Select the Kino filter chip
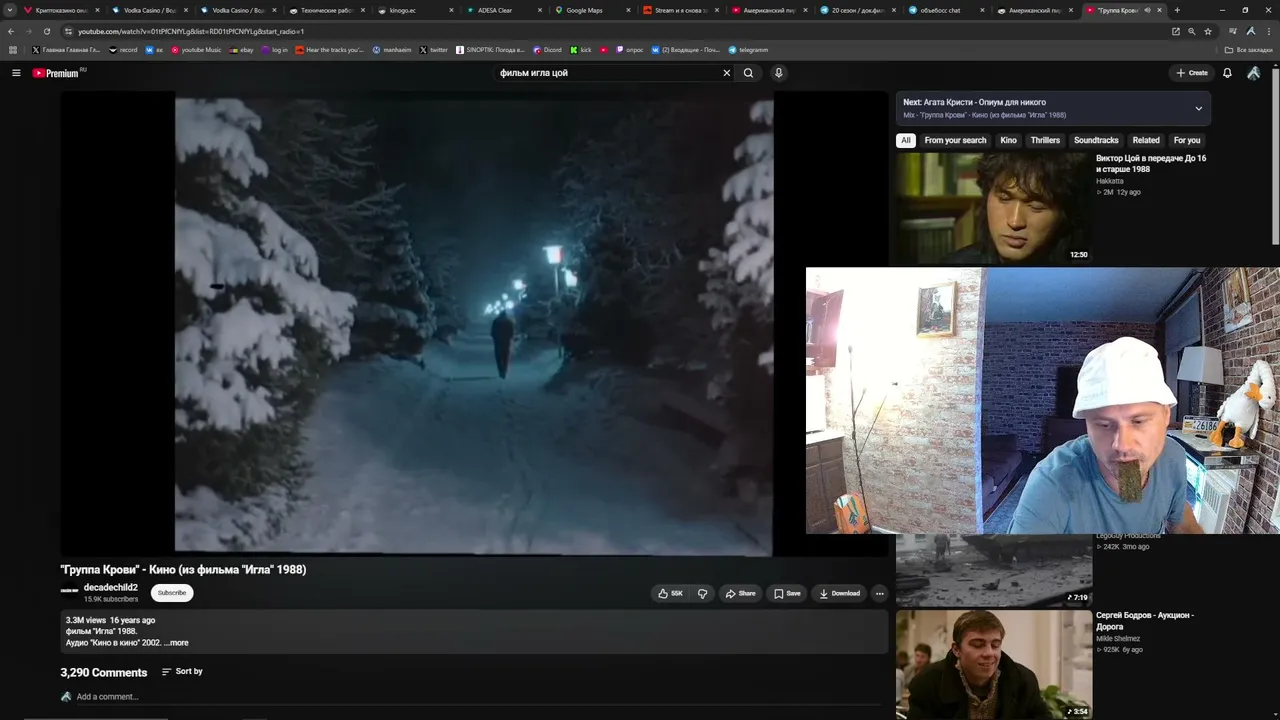Screen dimensions: 1280x720 pos(1008,140)
